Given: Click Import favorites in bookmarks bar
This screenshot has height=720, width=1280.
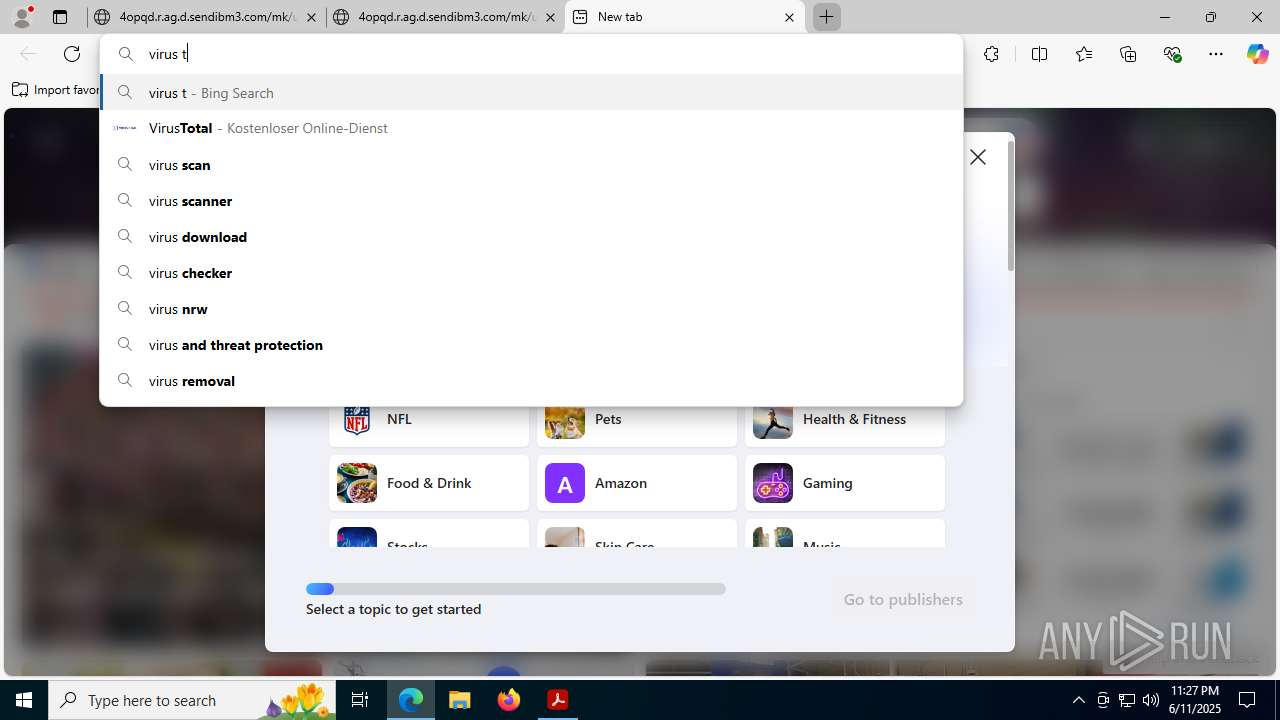Looking at the screenshot, I should 56,90.
